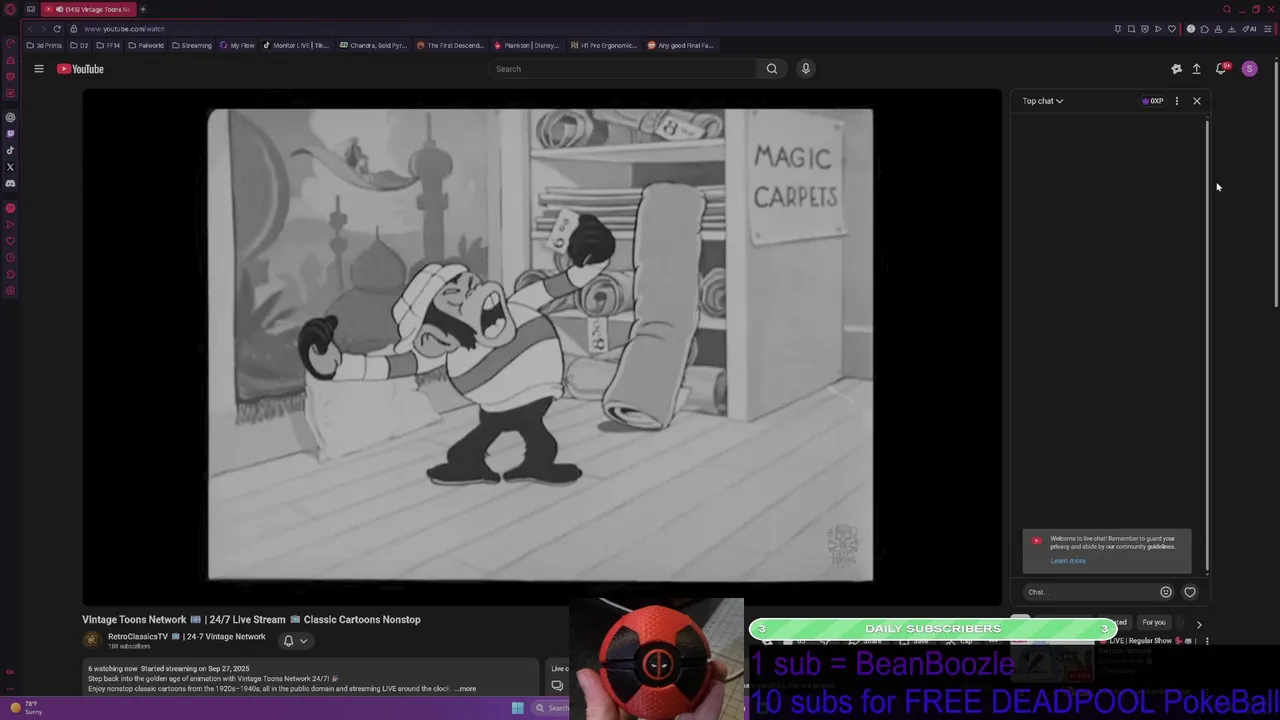This screenshot has width=1280, height=720.
Task: Go to the YouTube home logo
Action: (x=80, y=69)
